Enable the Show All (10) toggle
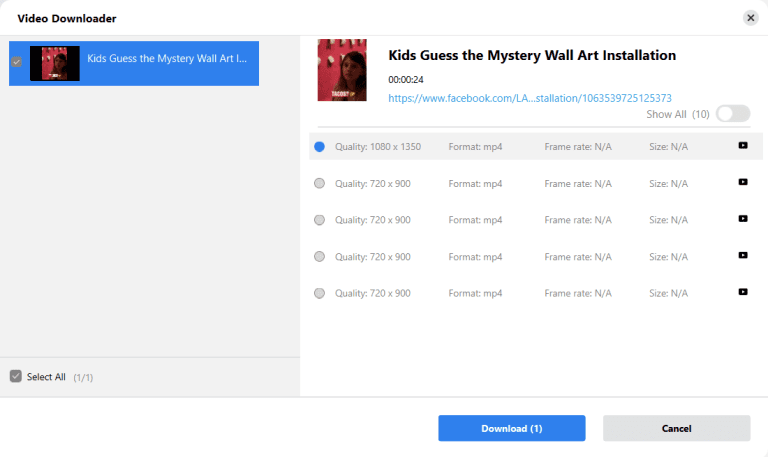The width and height of the screenshot is (768, 457). 732,114
